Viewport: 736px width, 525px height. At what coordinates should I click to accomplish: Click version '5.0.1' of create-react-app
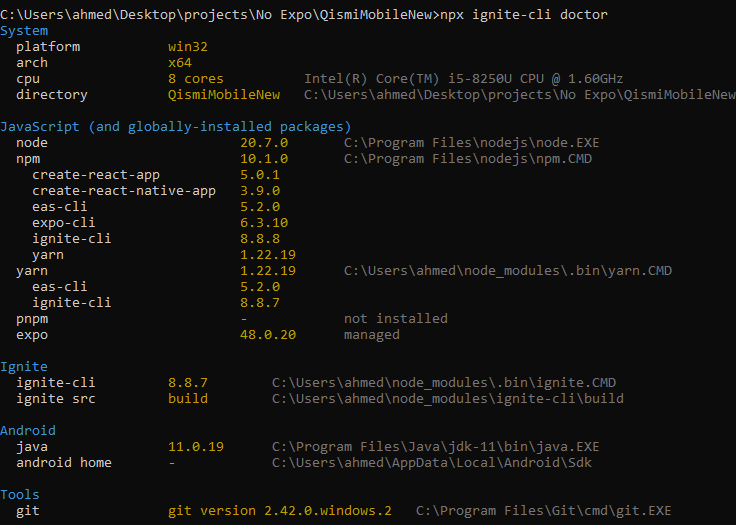[x=260, y=175]
